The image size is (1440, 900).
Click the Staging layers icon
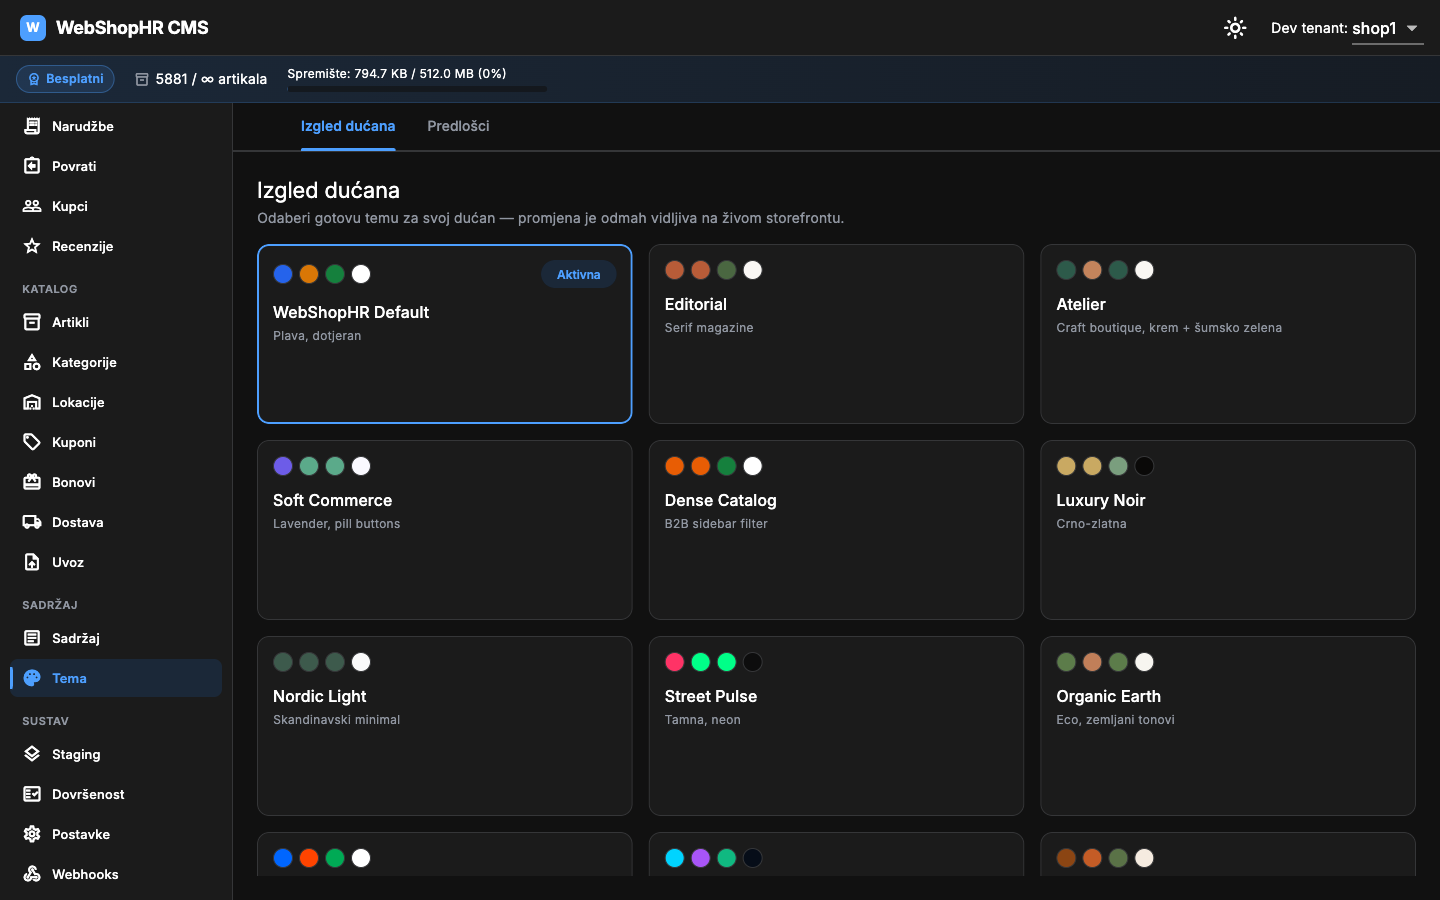(32, 754)
